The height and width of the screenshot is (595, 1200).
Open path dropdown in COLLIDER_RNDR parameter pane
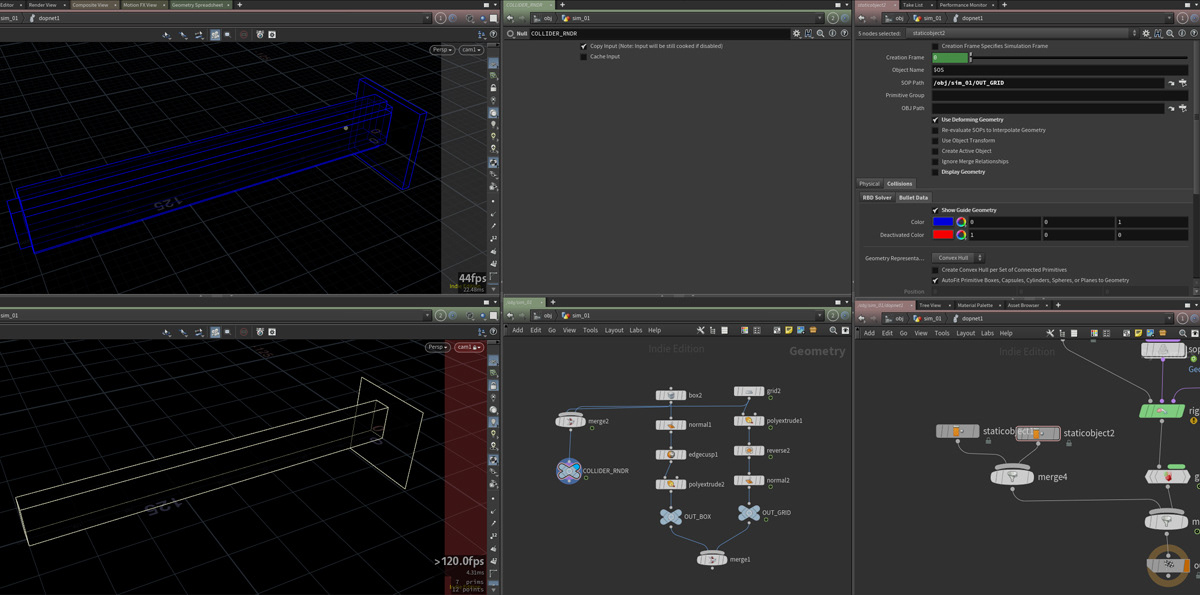820,18
